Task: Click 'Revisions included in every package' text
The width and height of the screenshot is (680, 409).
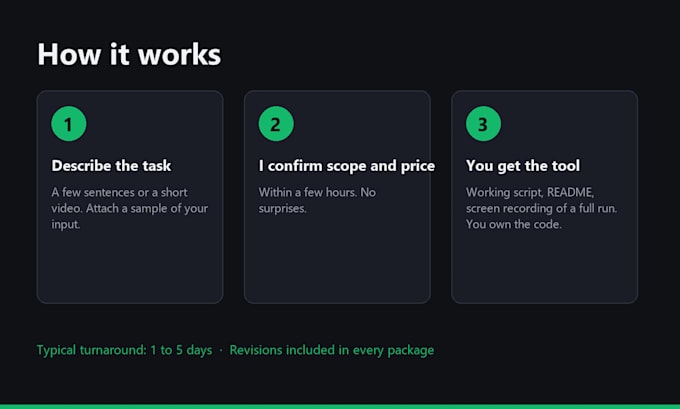Action: point(332,350)
